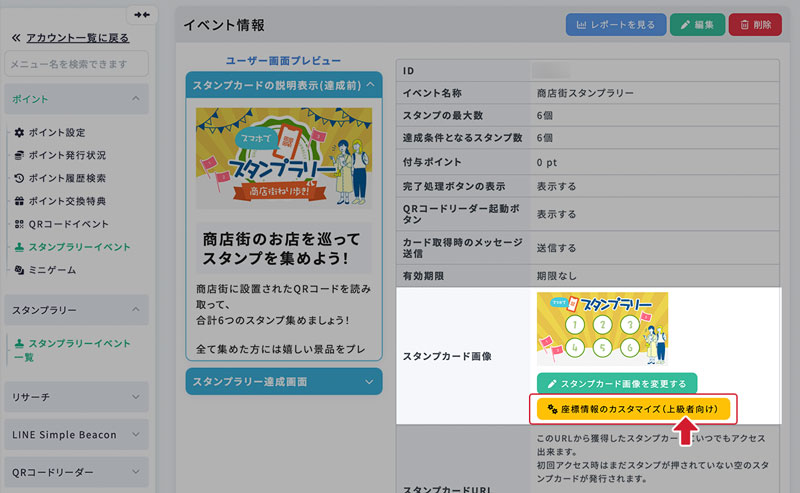Screen dimensions: 800x493
Task: Open ポイント履歴検索 menu item
Action: tap(66, 178)
